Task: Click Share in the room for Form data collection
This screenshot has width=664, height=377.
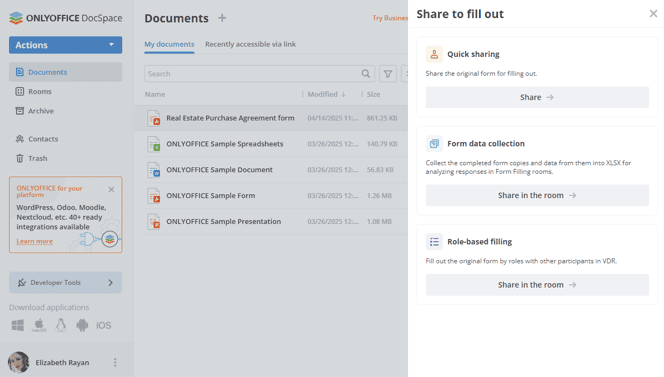Action: coord(537,195)
